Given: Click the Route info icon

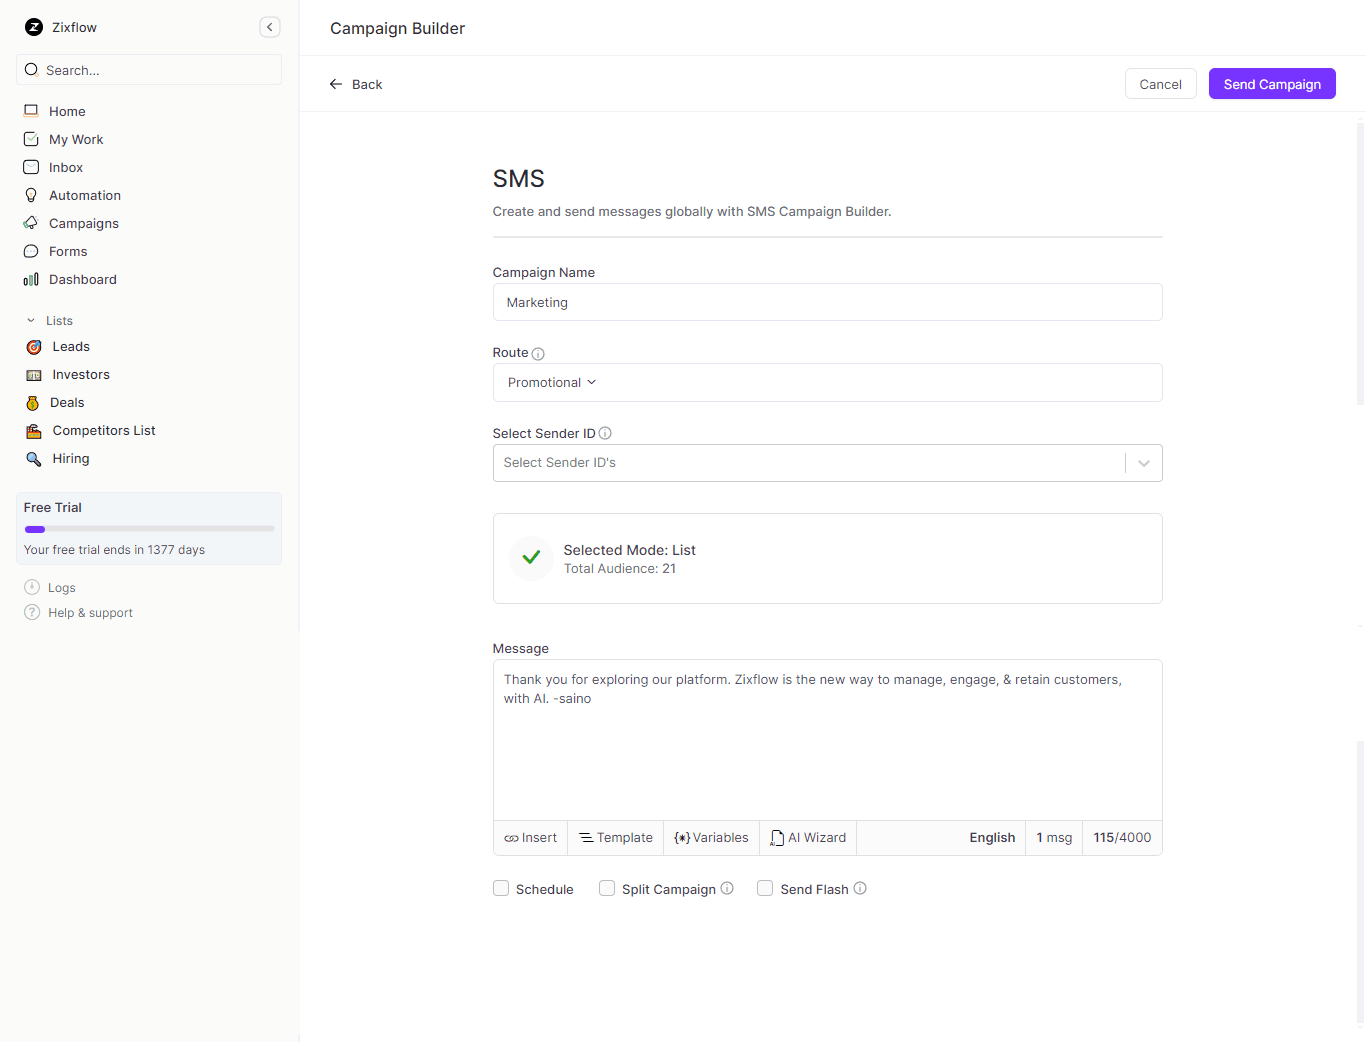Looking at the screenshot, I should tap(538, 352).
